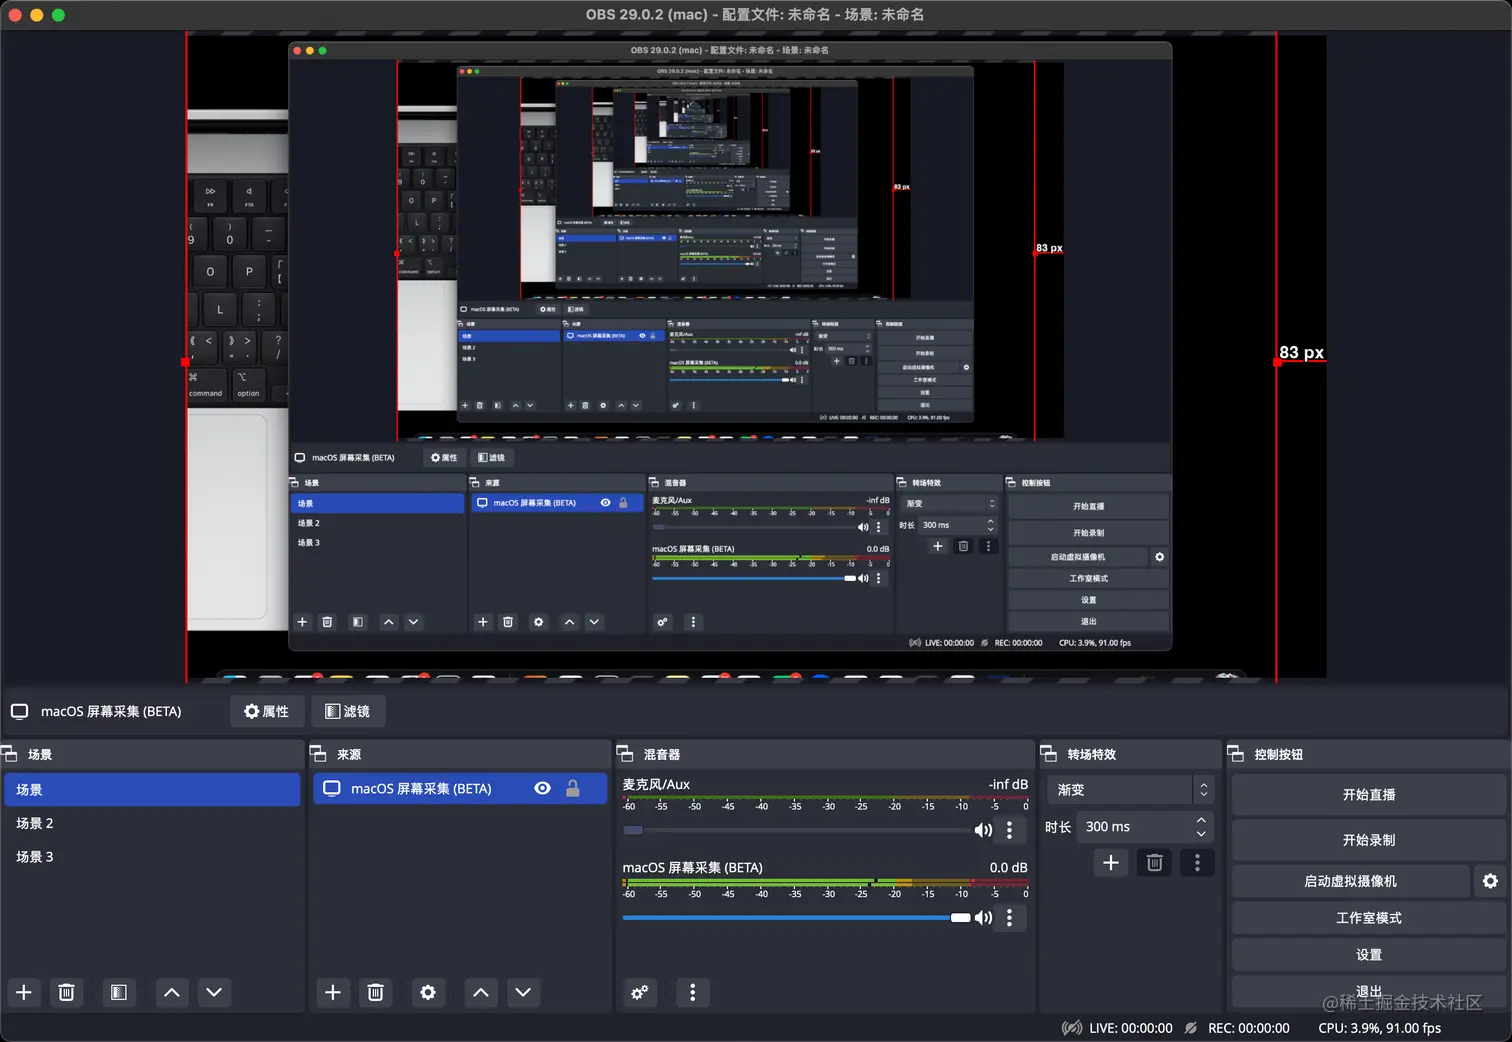
Task: Open advanced audio properties gears icon
Action: (640, 992)
